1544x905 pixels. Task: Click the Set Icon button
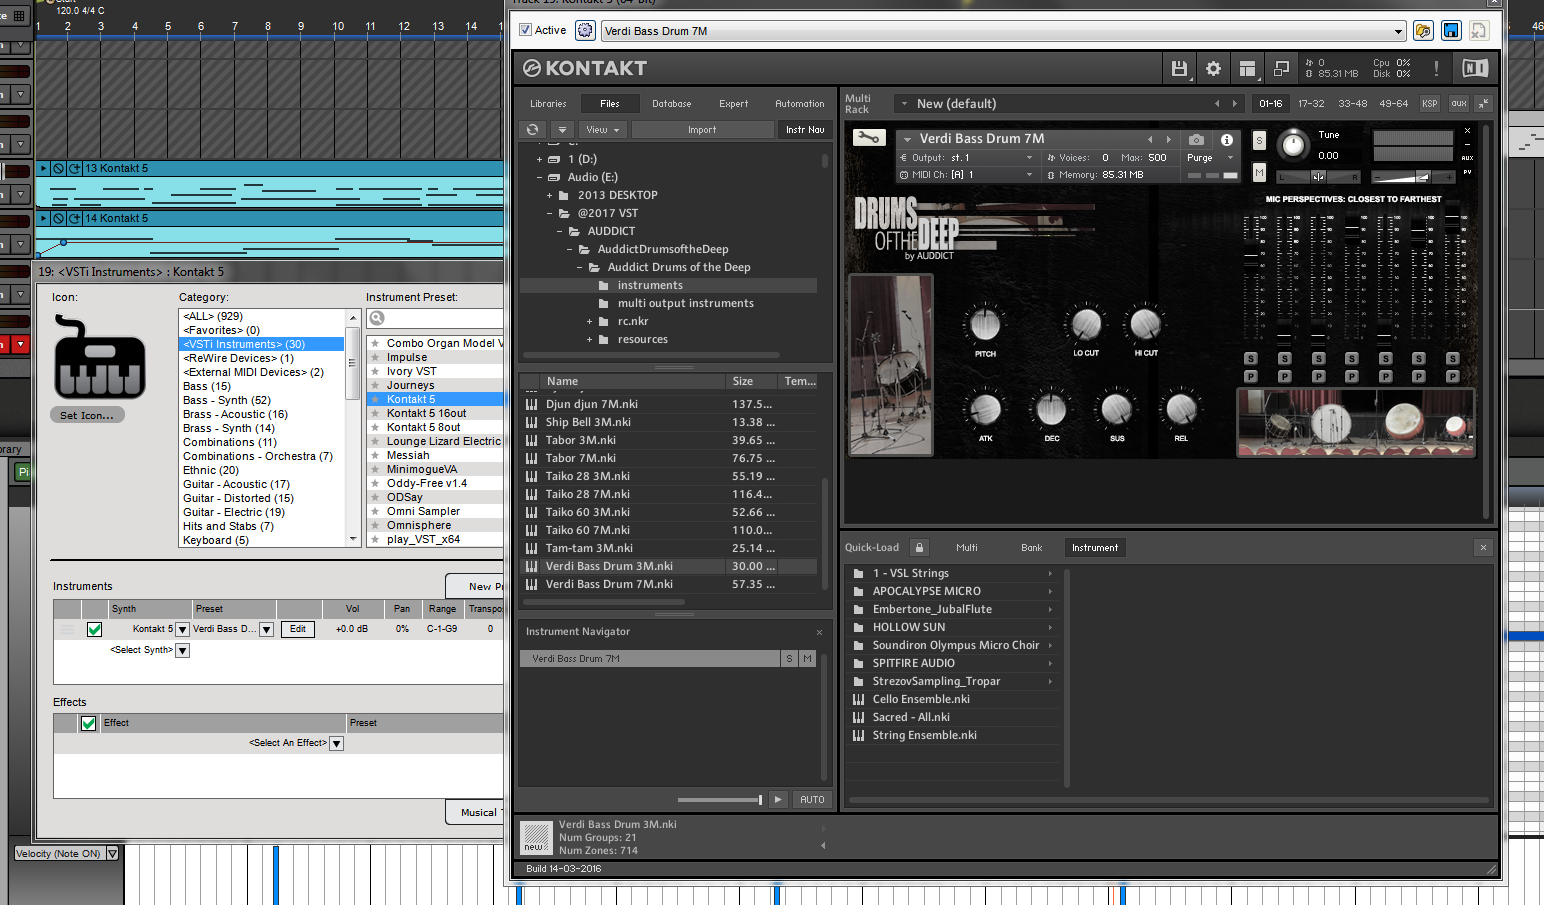point(87,415)
